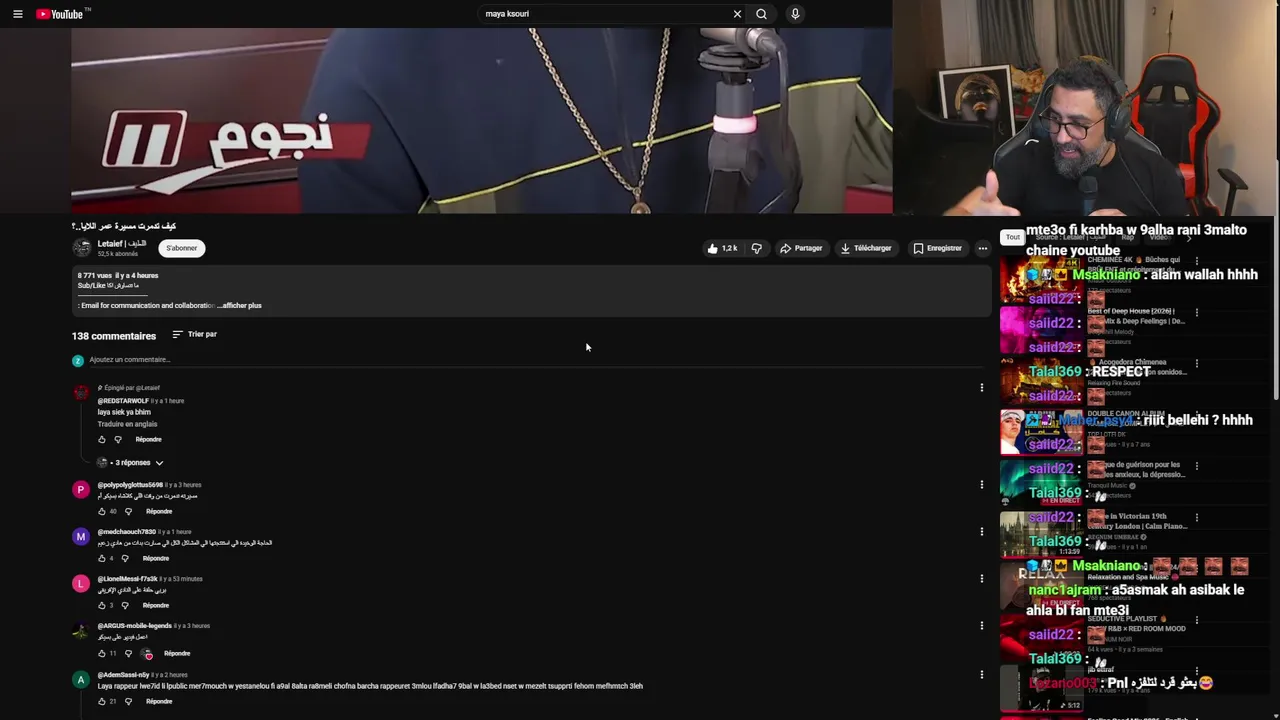Dislike the @polypolyglottus5698 comment
This screenshot has height=720, width=1280.
pos(128,512)
